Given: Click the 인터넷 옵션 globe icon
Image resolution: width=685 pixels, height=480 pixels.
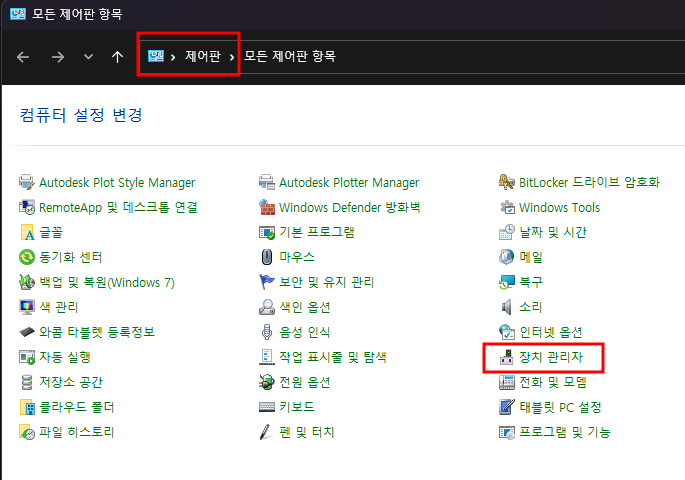Looking at the screenshot, I should 506,332.
